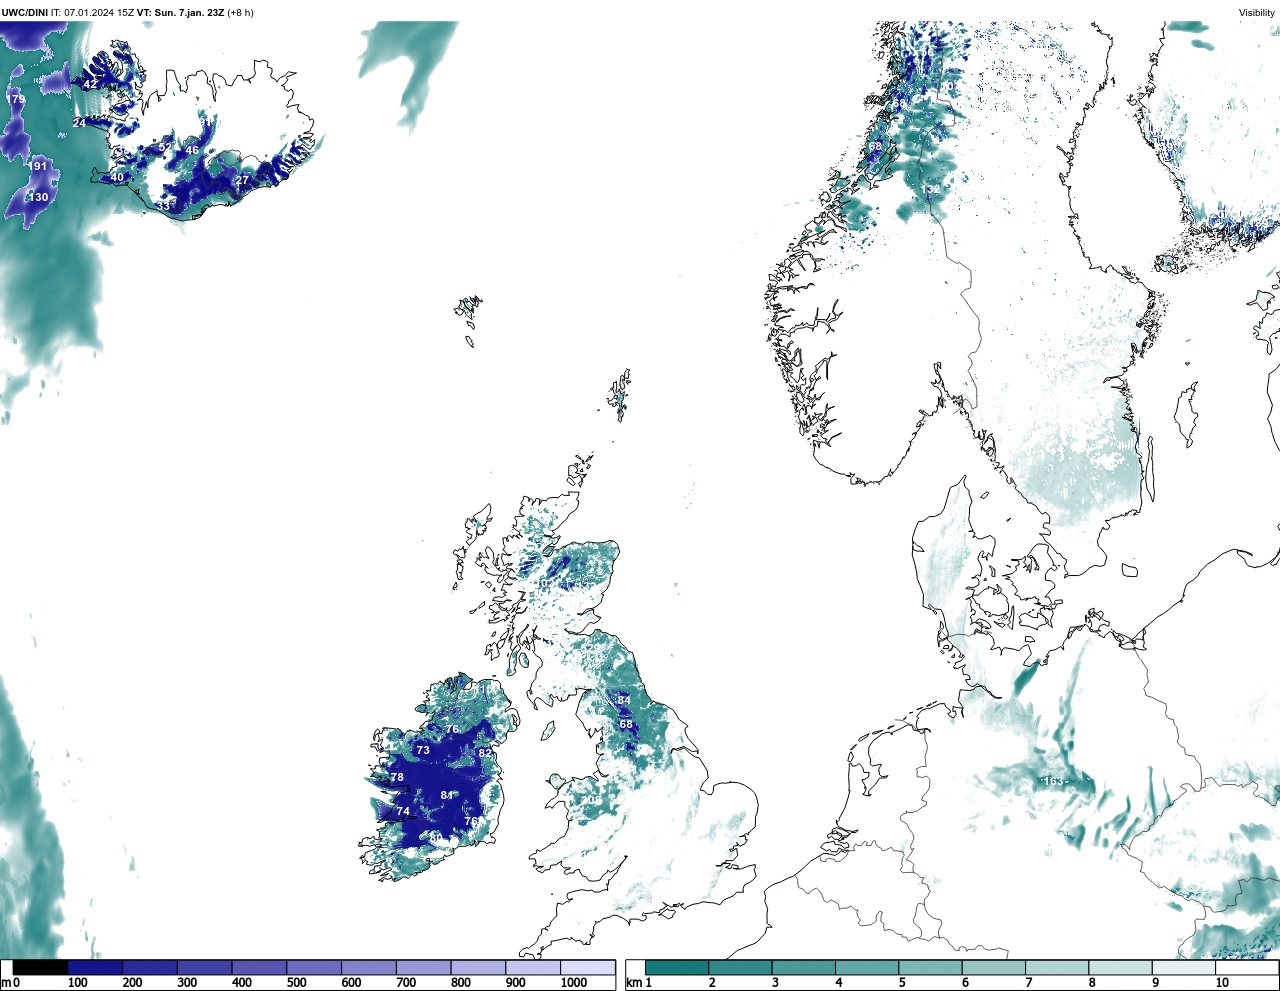
Task: Click the 84 value in northern England
Action: pos(625,700)
